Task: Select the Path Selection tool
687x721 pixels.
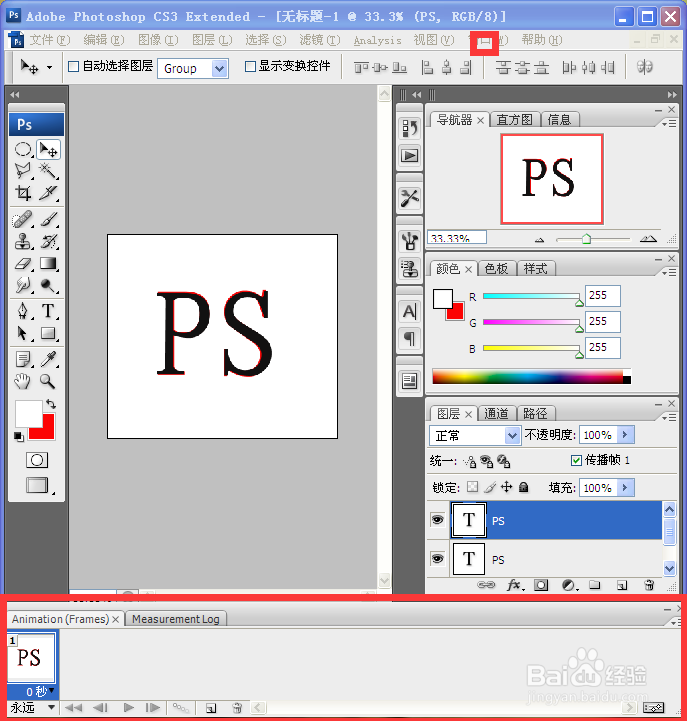Action: pos(23,333)
